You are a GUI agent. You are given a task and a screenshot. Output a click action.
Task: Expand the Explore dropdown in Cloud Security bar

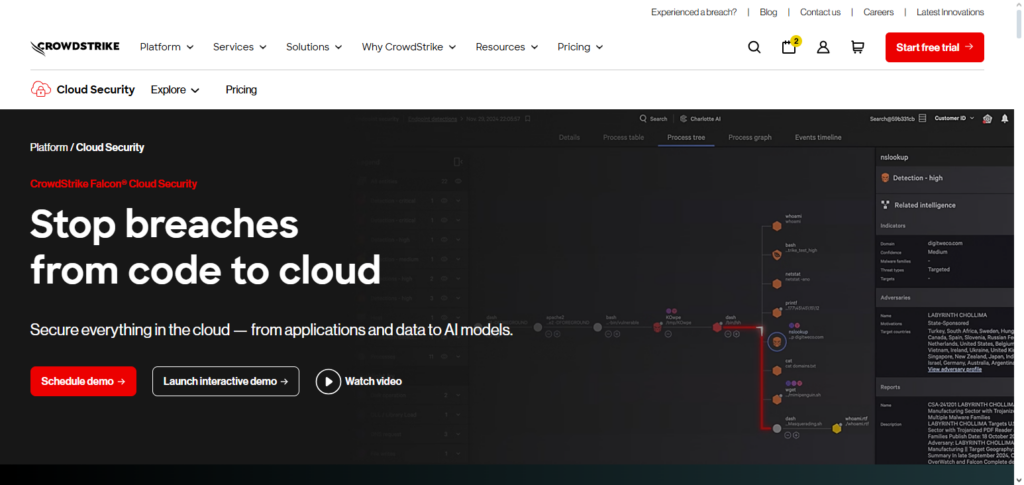[175, 90]
